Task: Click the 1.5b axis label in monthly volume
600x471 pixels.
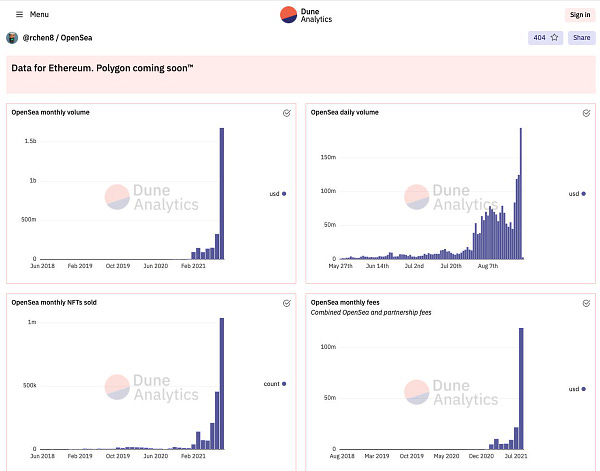Action: click(30, 141)
